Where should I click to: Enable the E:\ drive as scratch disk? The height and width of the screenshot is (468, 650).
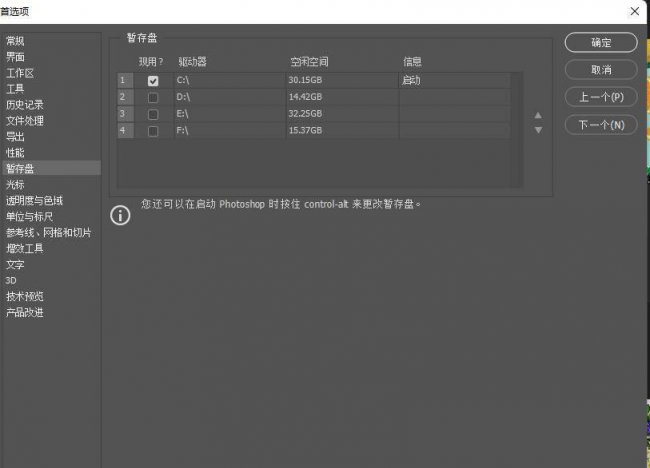click(x=153, y=114)
